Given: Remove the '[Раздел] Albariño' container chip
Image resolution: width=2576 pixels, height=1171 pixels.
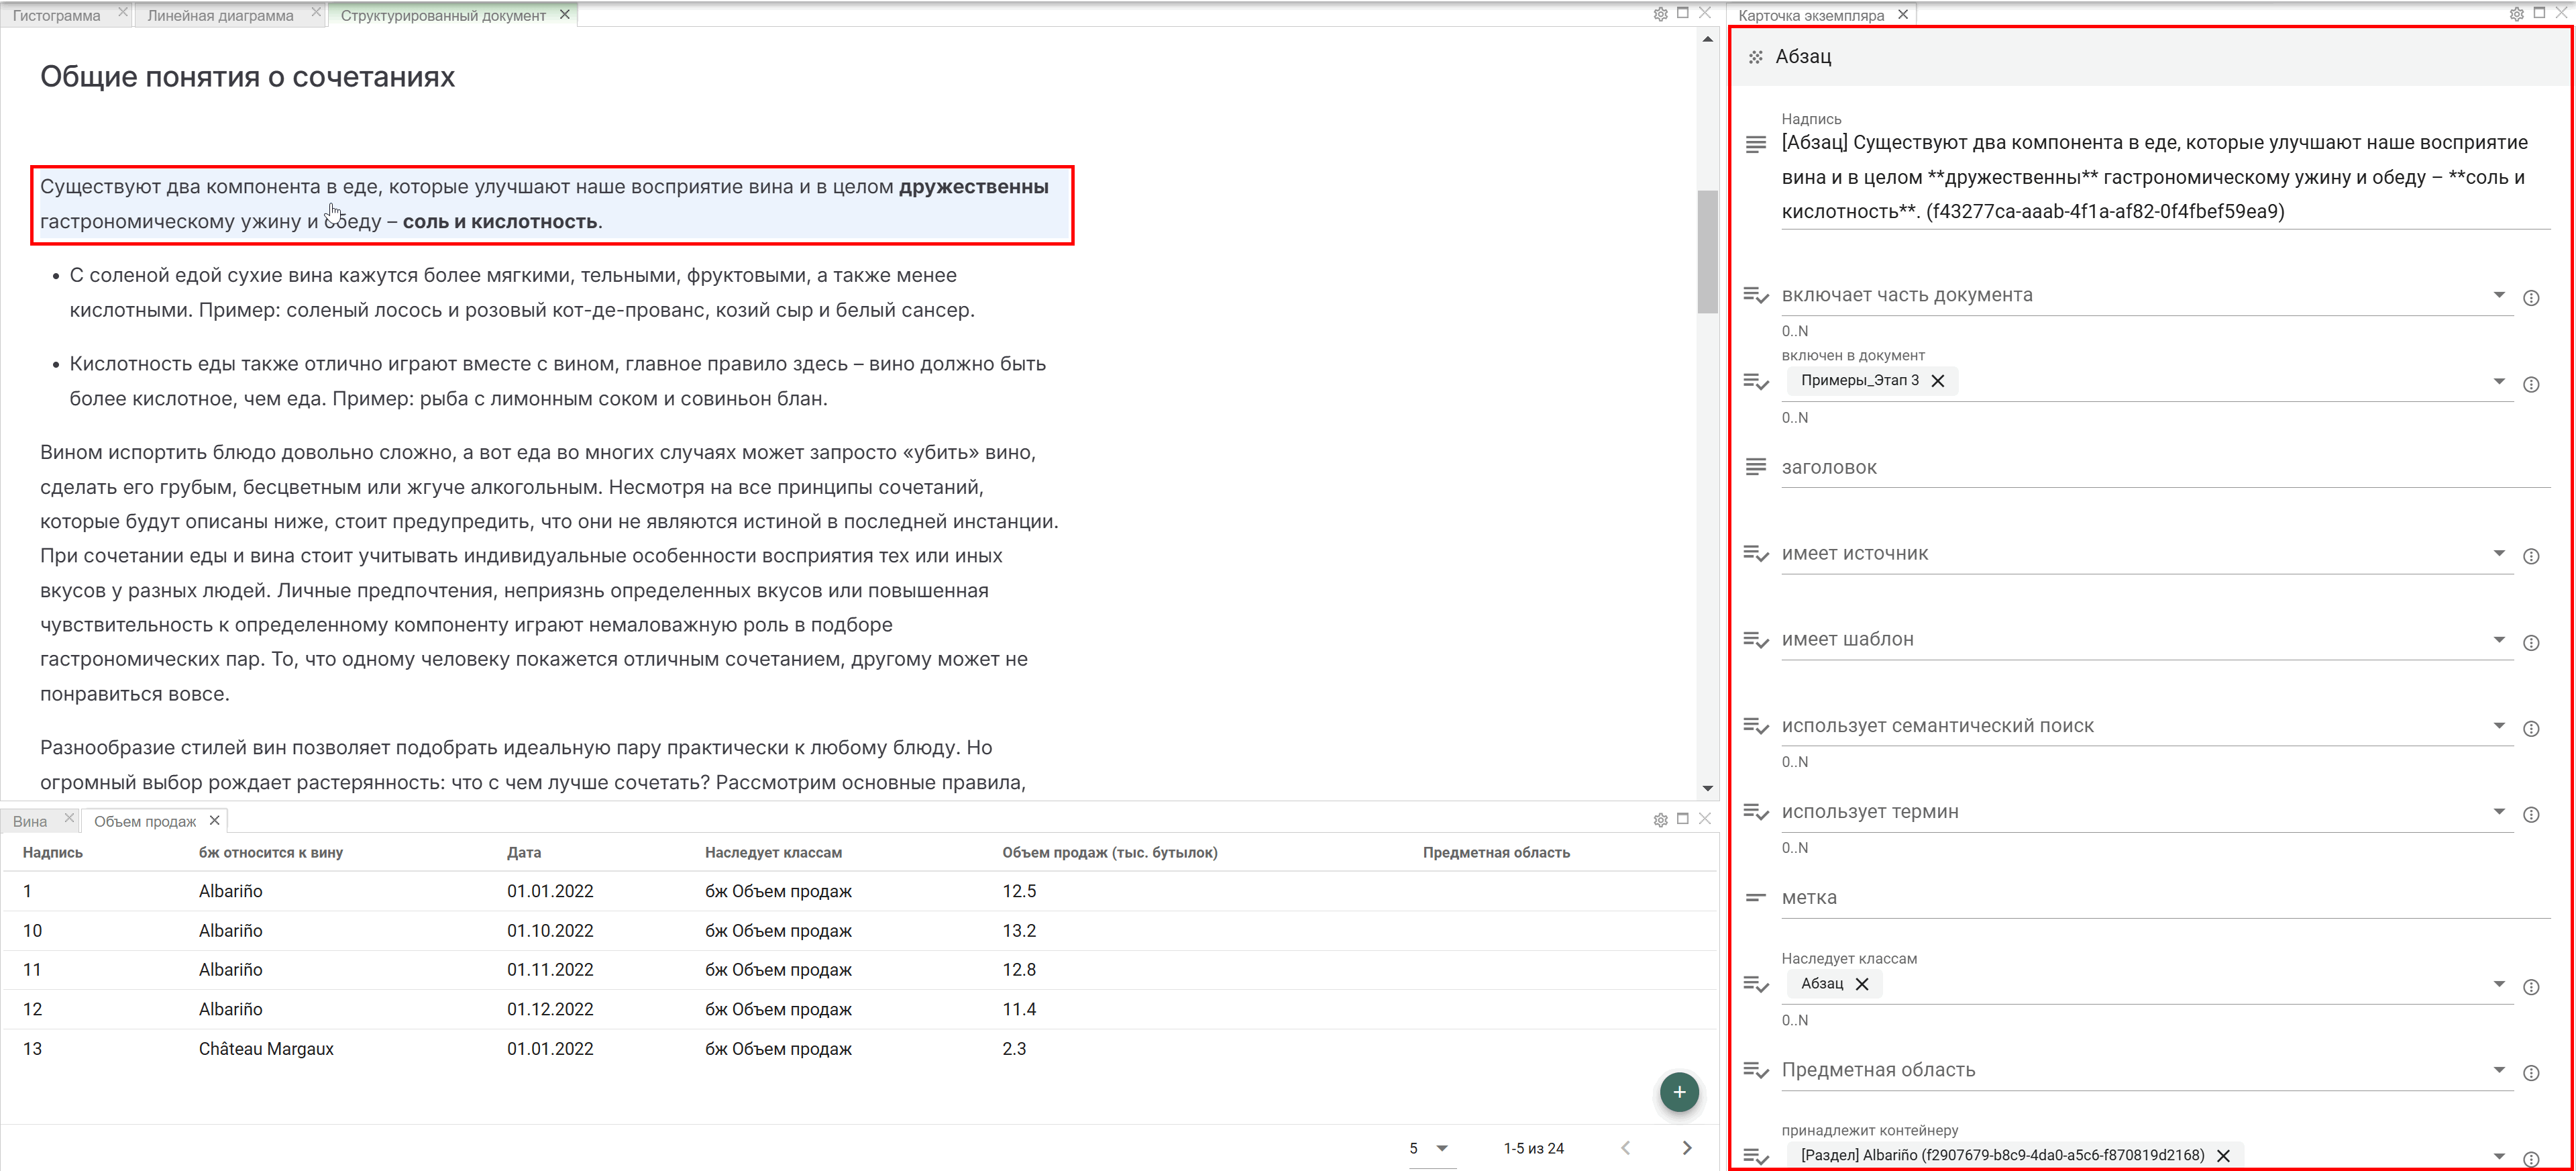Looking at the screenshot, I should coord(2223,1156).
